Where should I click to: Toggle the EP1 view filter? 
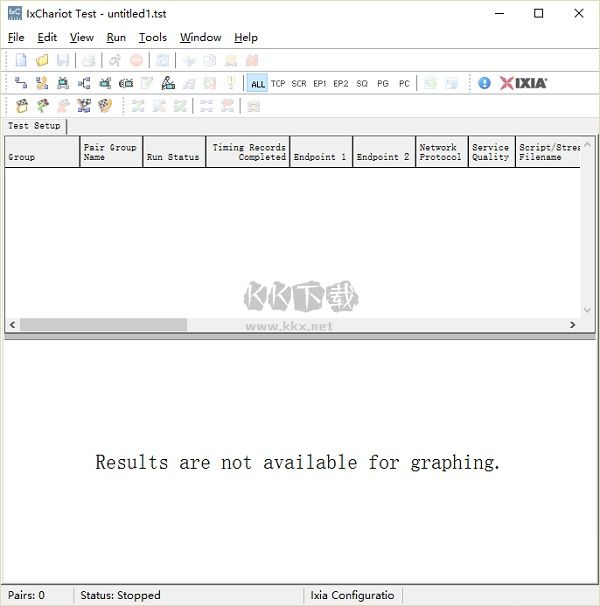coord(320,84)
